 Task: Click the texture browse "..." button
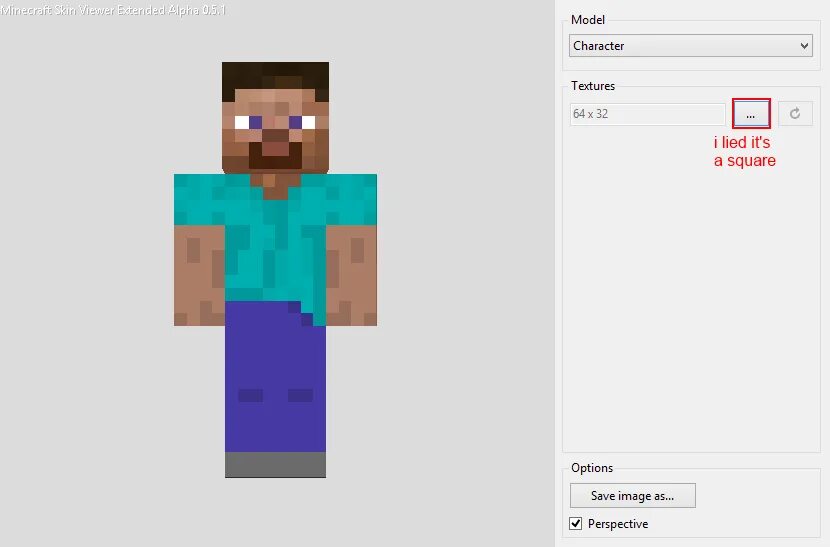[x=751, y=114]
